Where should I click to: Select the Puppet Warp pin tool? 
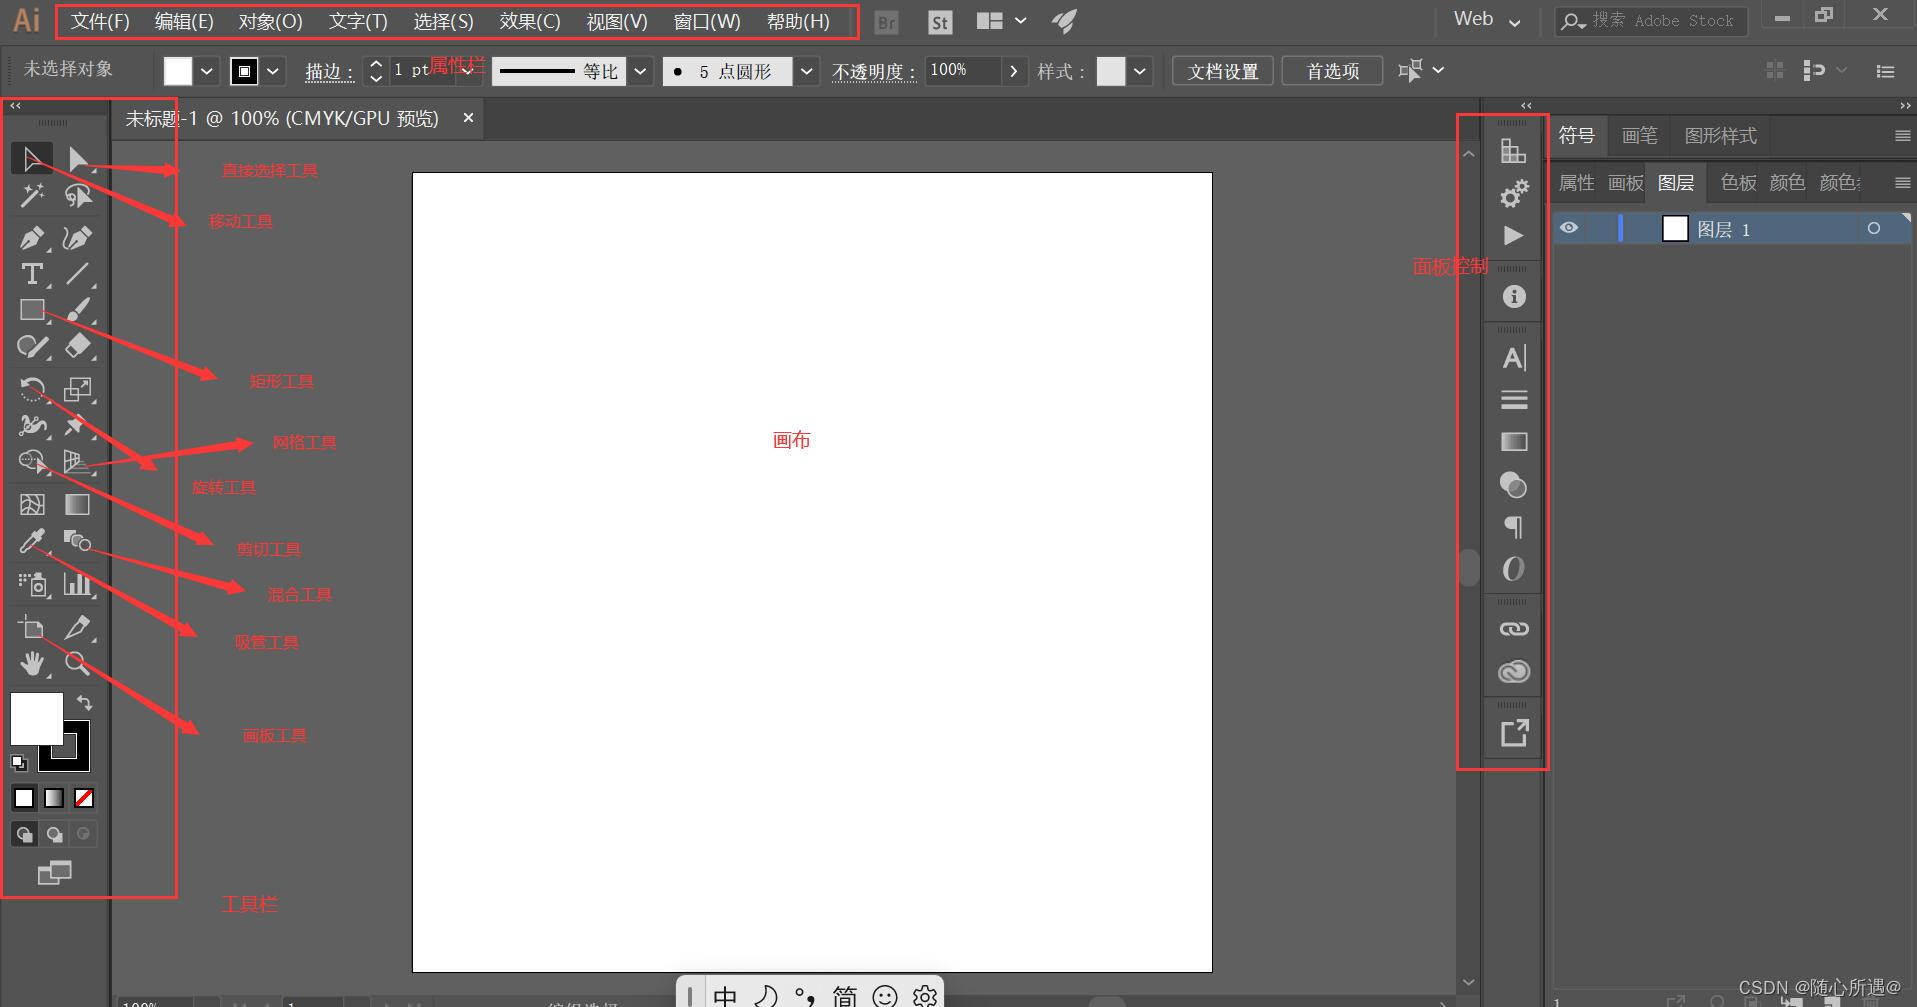click(x=78, y=425)
